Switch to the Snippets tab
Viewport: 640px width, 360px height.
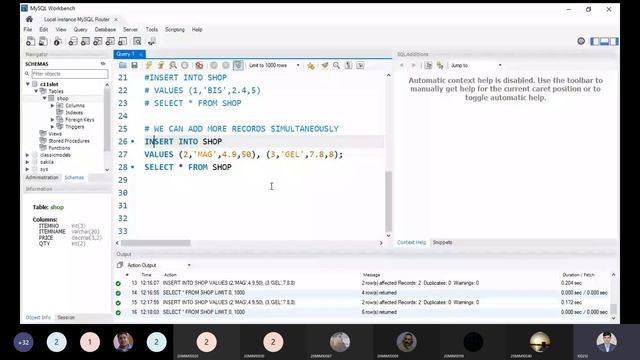pos(442,242)
